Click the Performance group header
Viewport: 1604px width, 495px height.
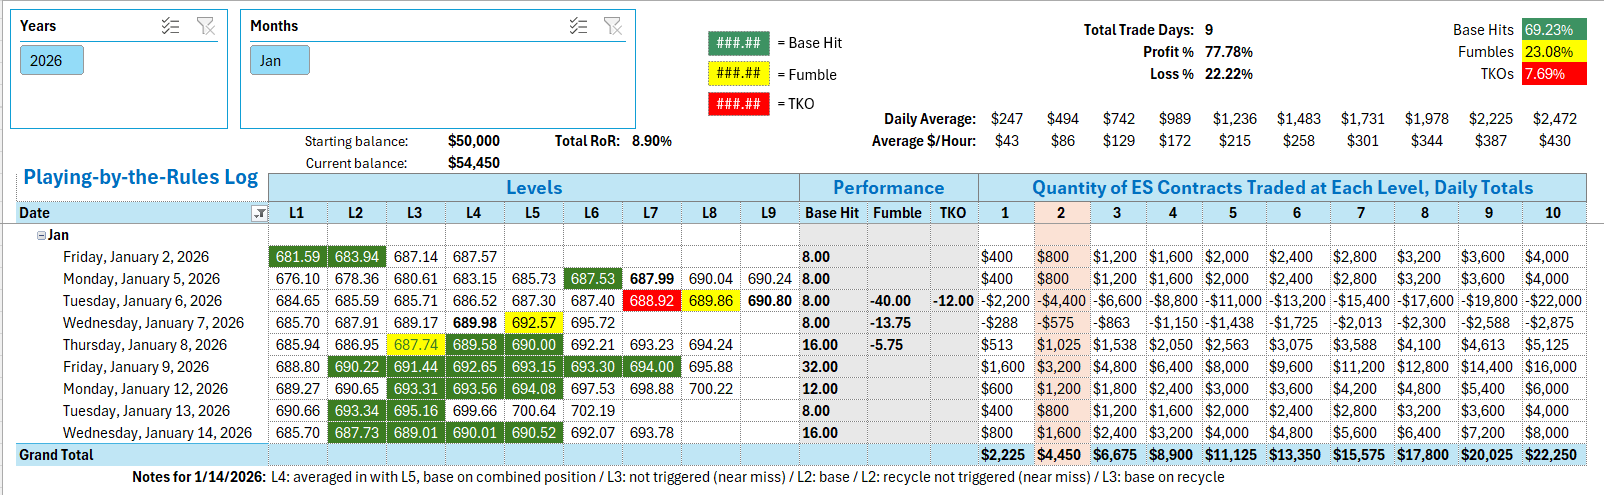click(888, 188)
